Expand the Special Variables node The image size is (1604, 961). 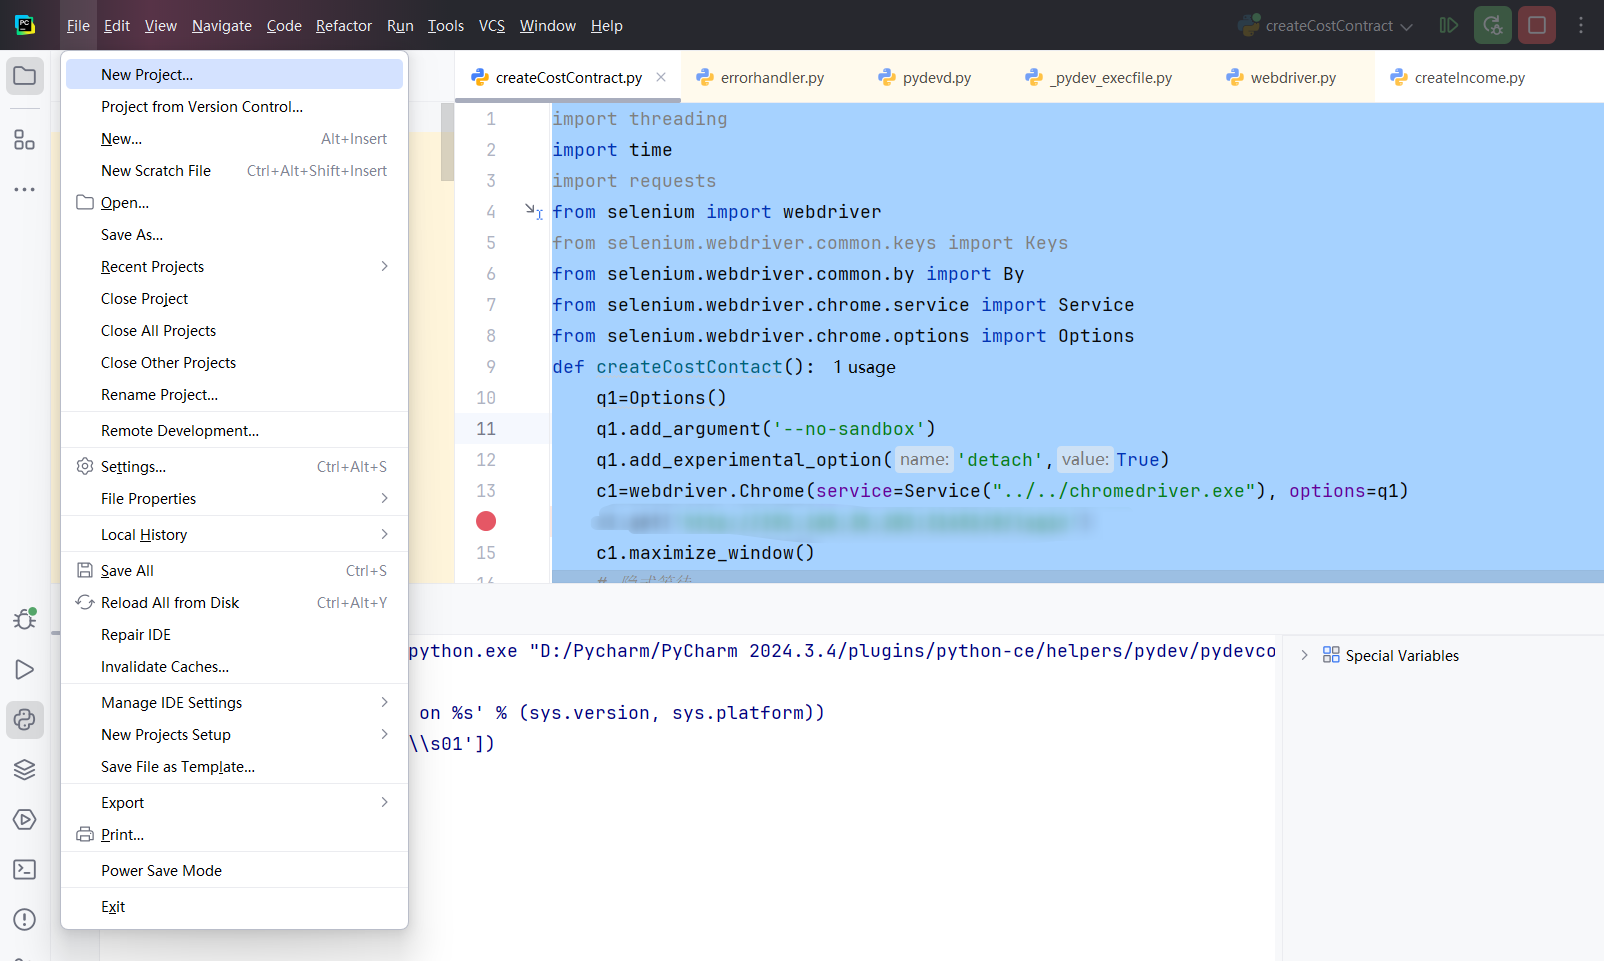(1304, 655)
